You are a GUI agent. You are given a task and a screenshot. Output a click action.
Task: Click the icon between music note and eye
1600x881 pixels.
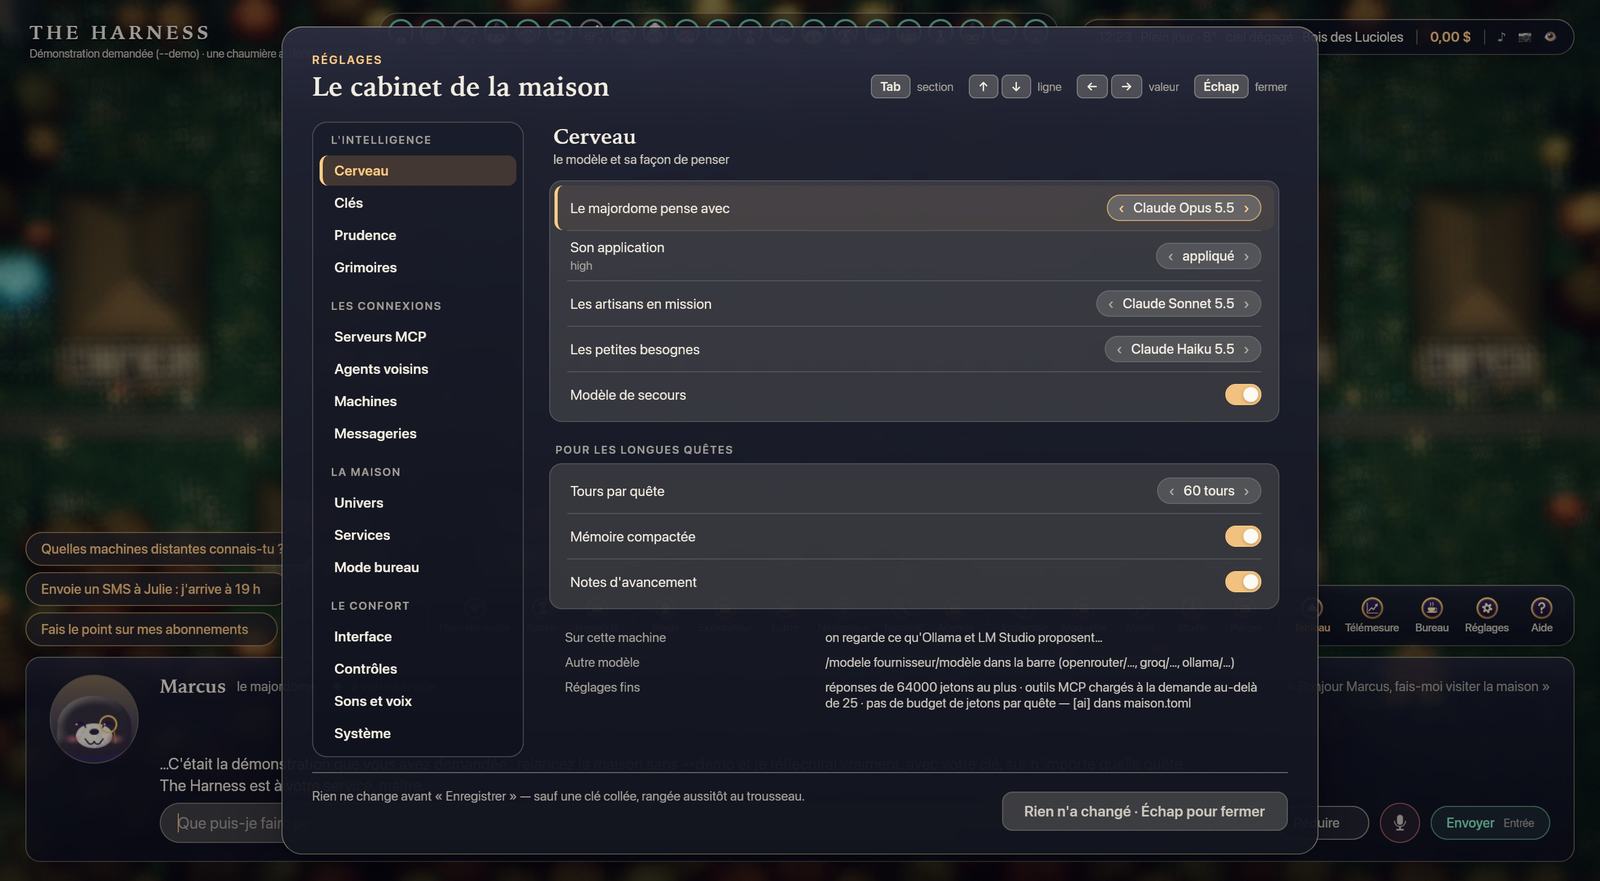pyautogui.click(x=1525, y=37)
